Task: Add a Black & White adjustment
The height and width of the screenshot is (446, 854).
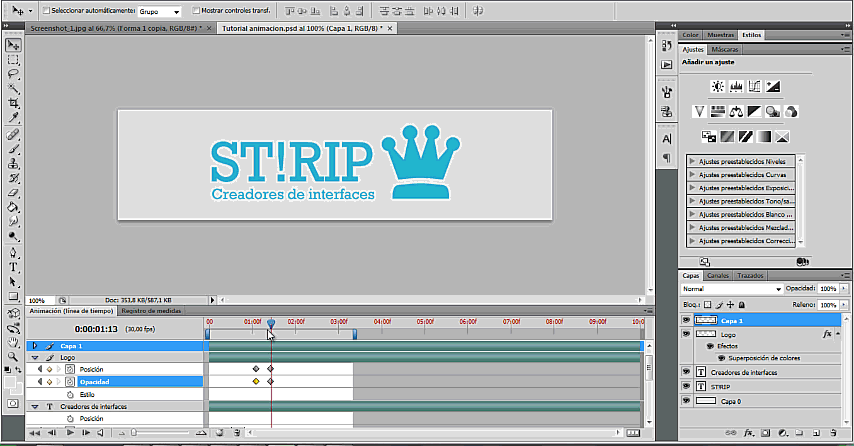Action: [x=754, y=112]
